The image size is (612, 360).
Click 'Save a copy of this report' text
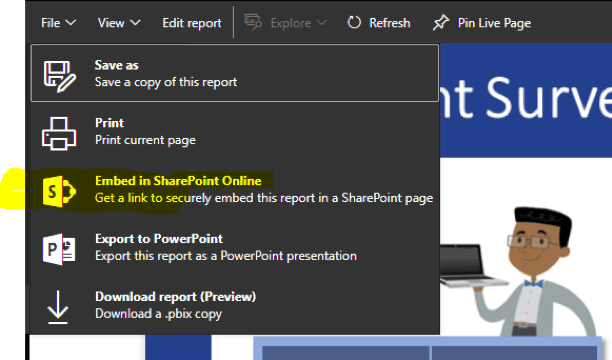tap(165, 82)
